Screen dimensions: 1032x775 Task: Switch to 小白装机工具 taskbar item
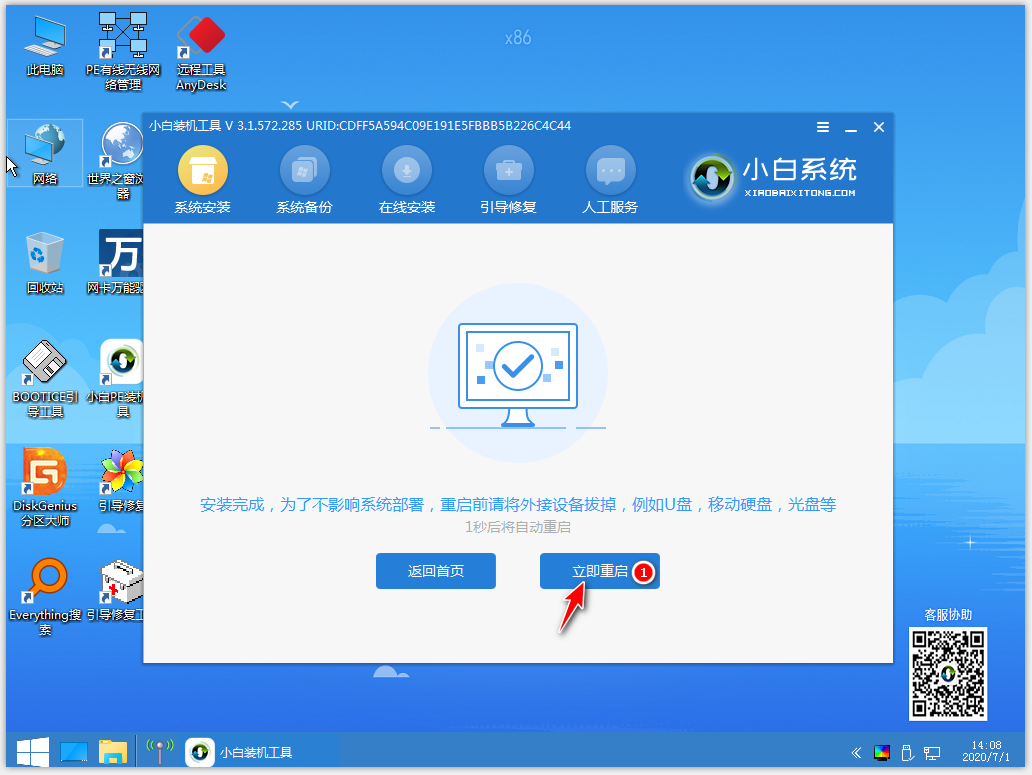239,752
